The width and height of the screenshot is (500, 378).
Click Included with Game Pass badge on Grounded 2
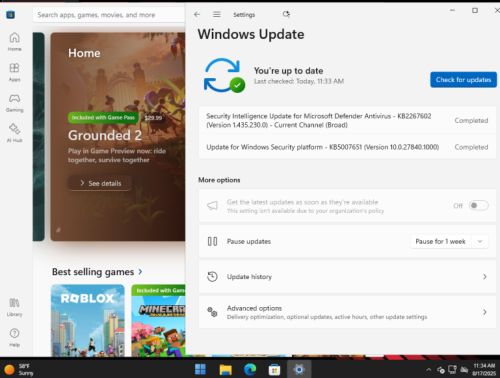pos(103,118)
